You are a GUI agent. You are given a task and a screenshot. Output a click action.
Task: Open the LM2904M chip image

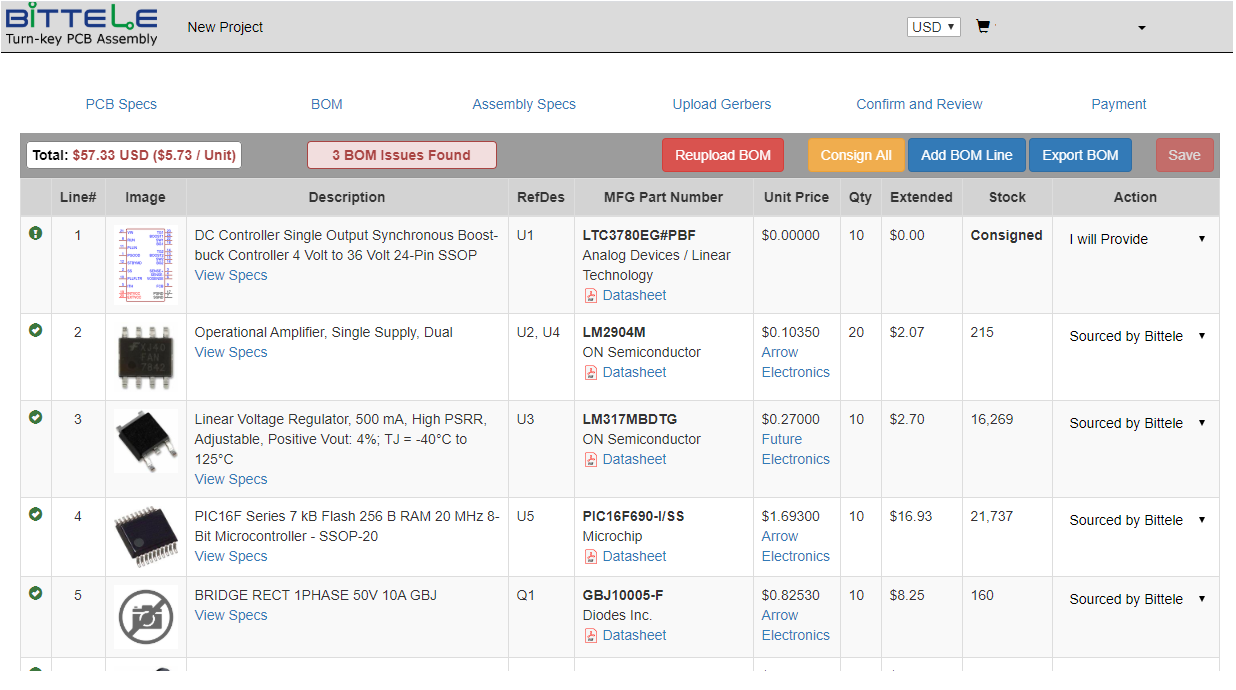pyautogui.click(x=146, y=356)
